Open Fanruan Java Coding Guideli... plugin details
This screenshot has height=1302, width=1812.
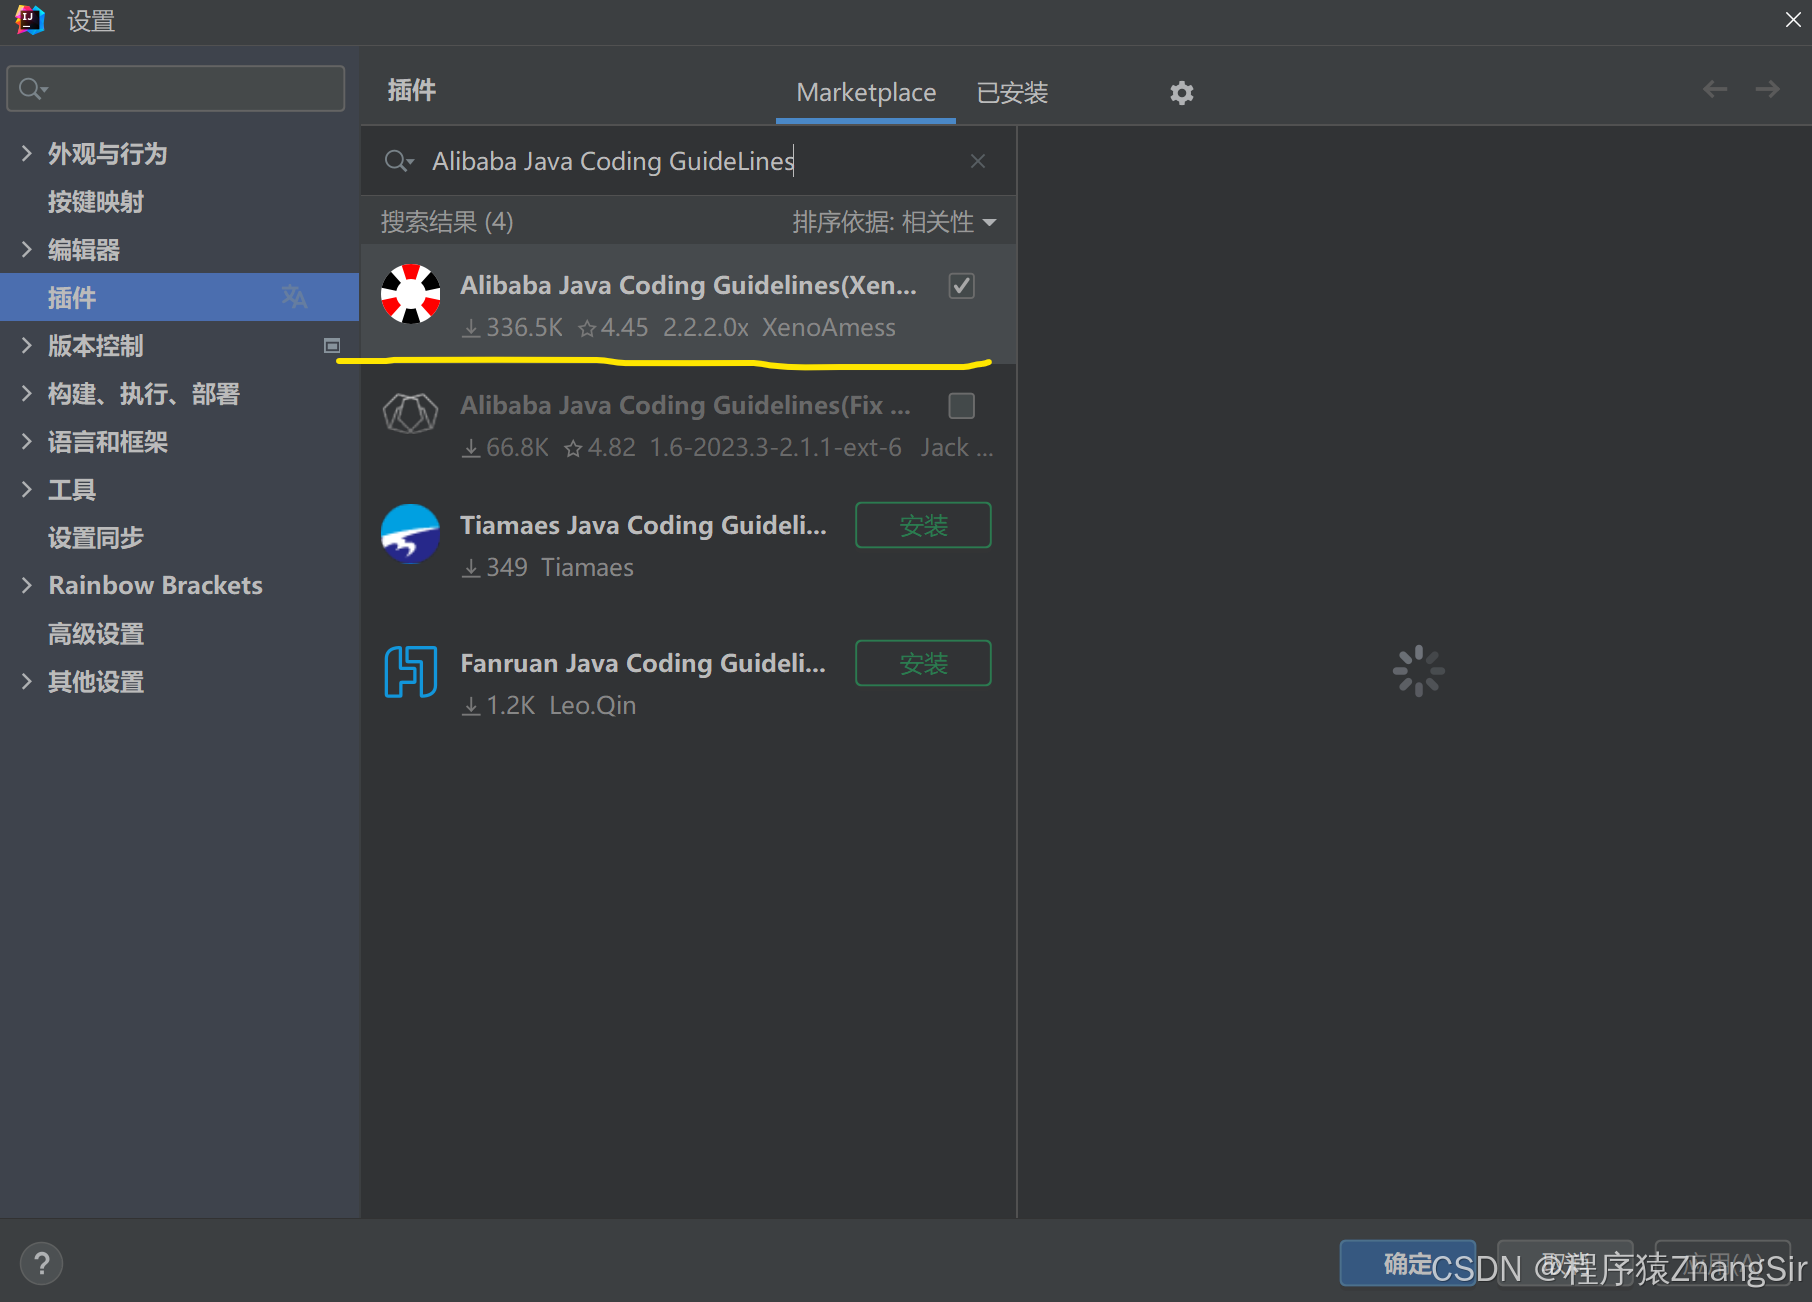pos(643,663)
